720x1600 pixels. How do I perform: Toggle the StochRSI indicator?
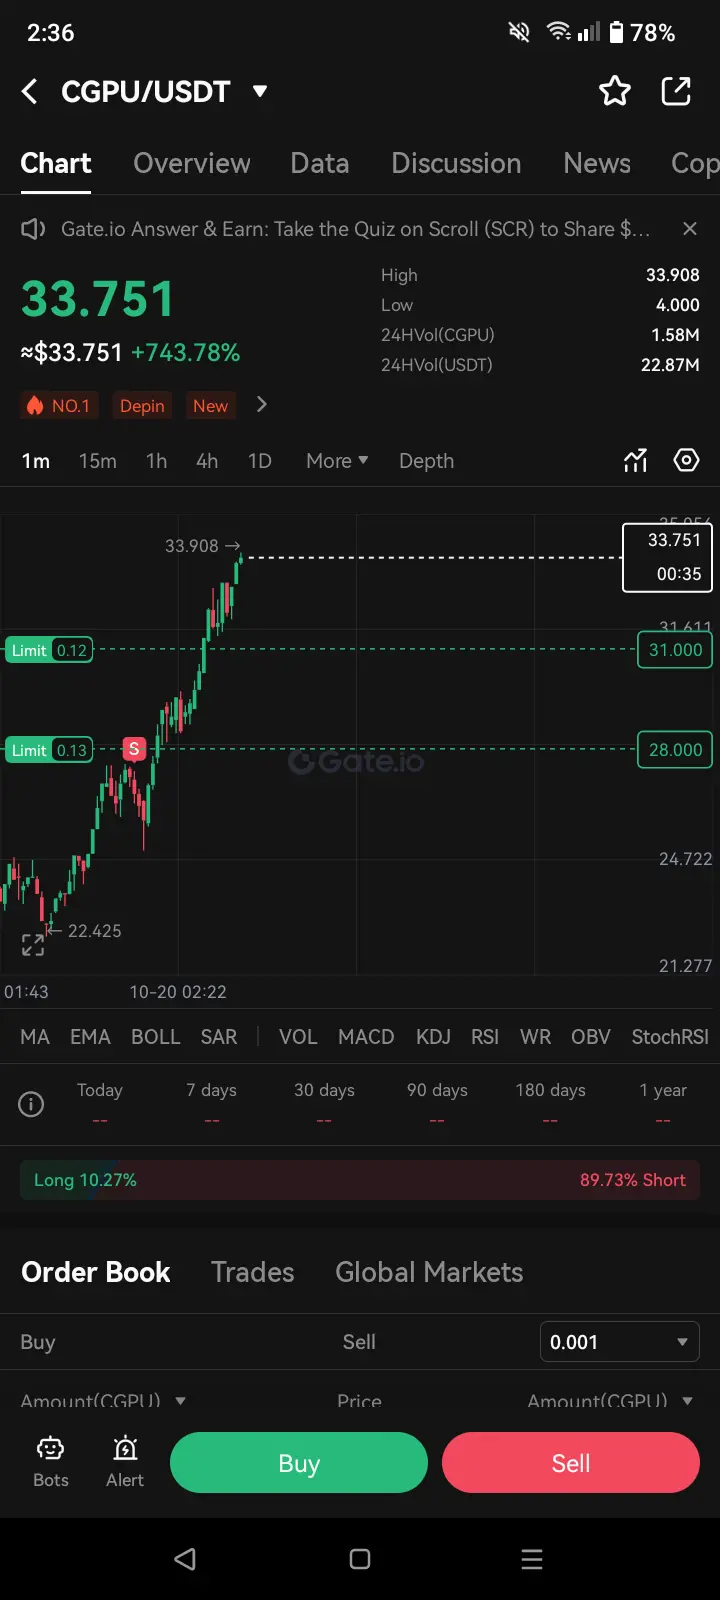point(670,1037)
